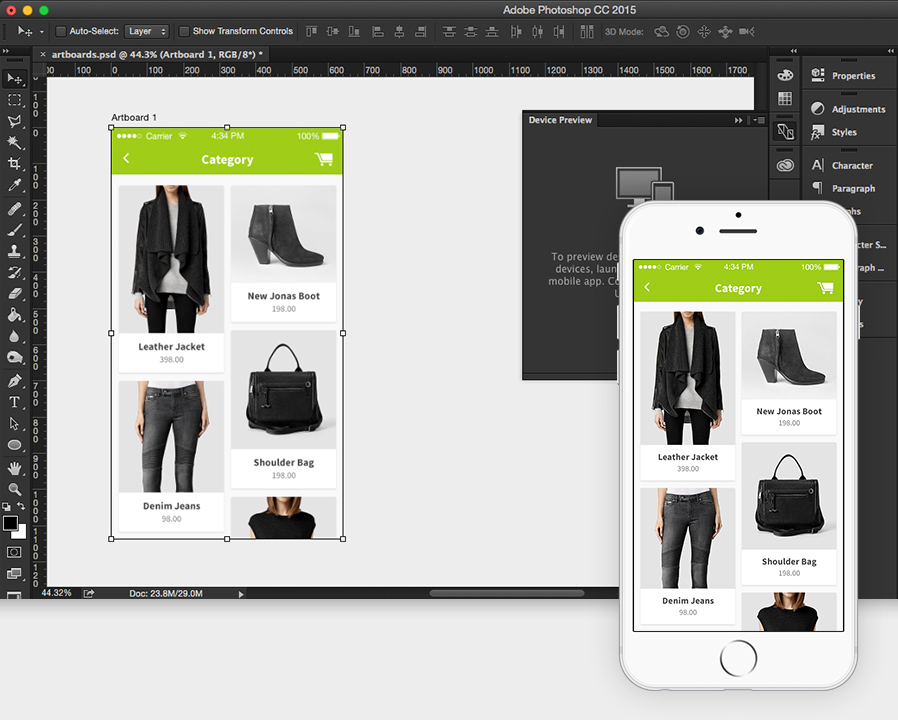The image size is (898, 720).
Task: Select the Crop tool
Action: 14,165
